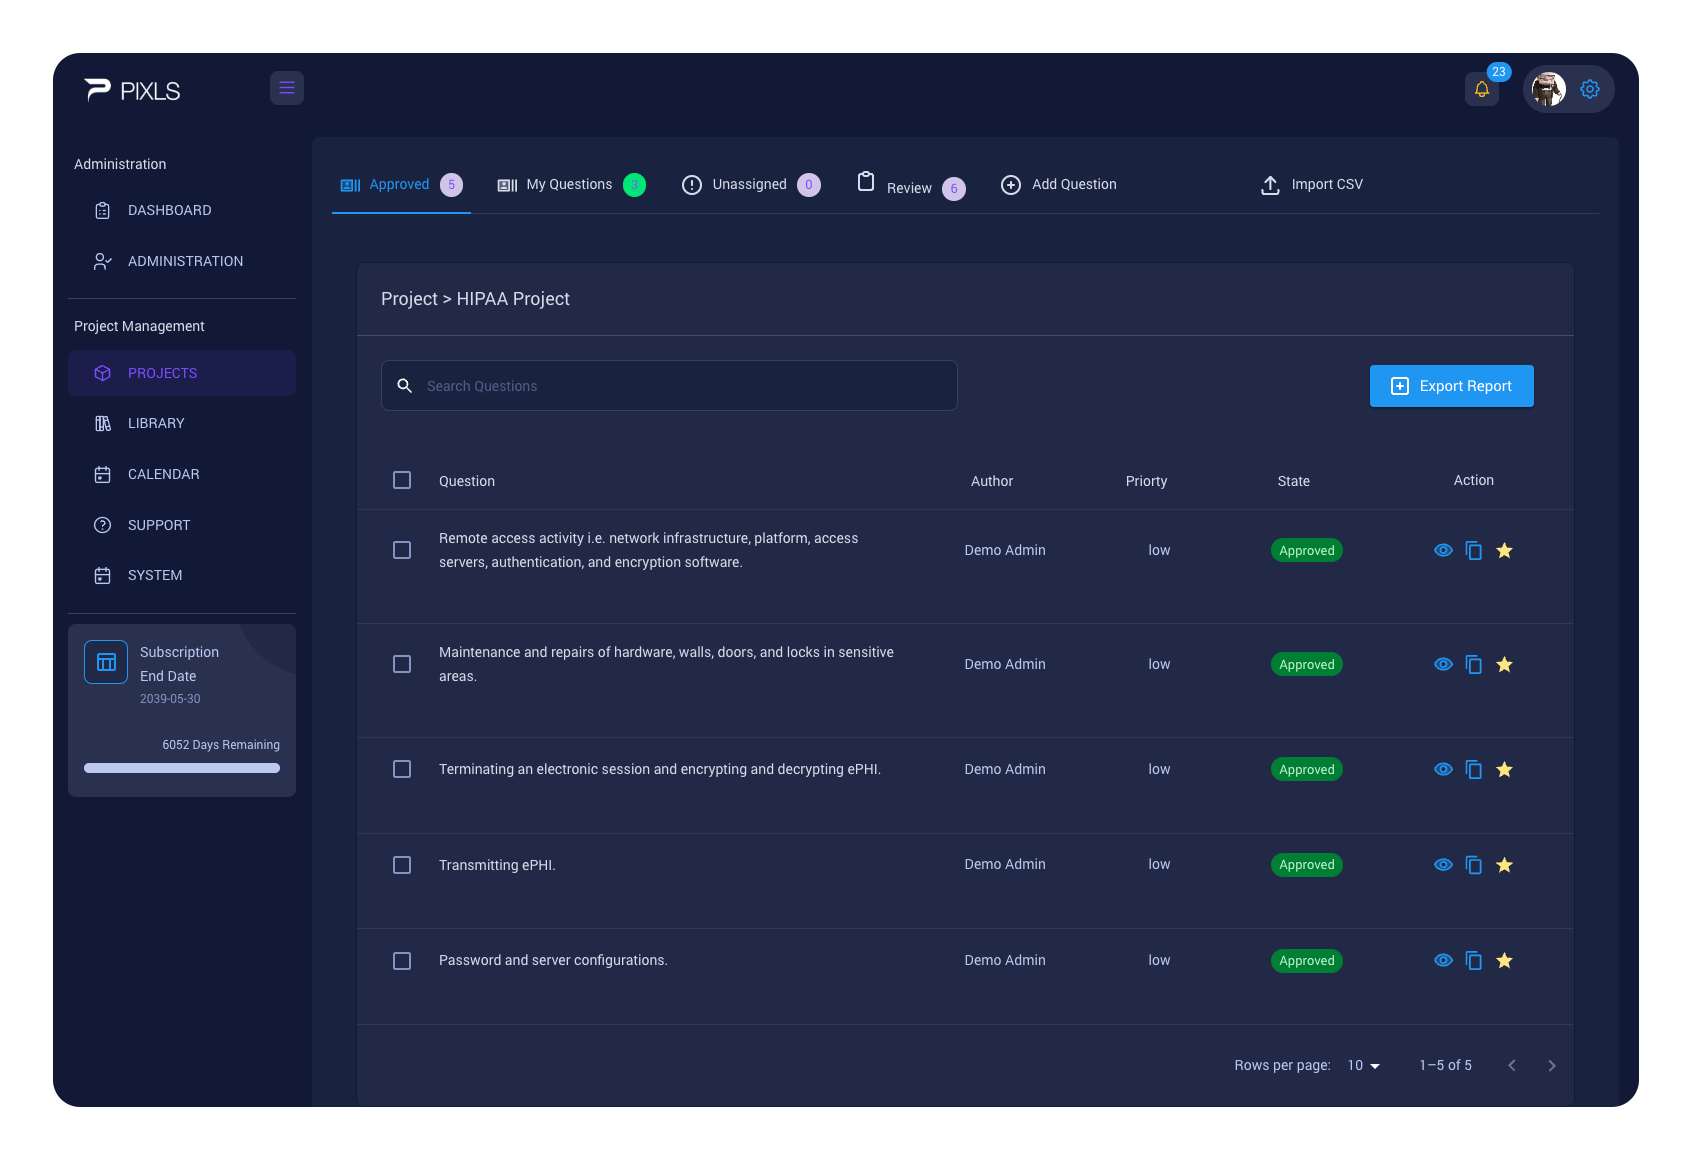Screen dimensions: 1692x1160
Task: Check the Terminating an electronic session checkbox
Action: (x=402, y=769)
